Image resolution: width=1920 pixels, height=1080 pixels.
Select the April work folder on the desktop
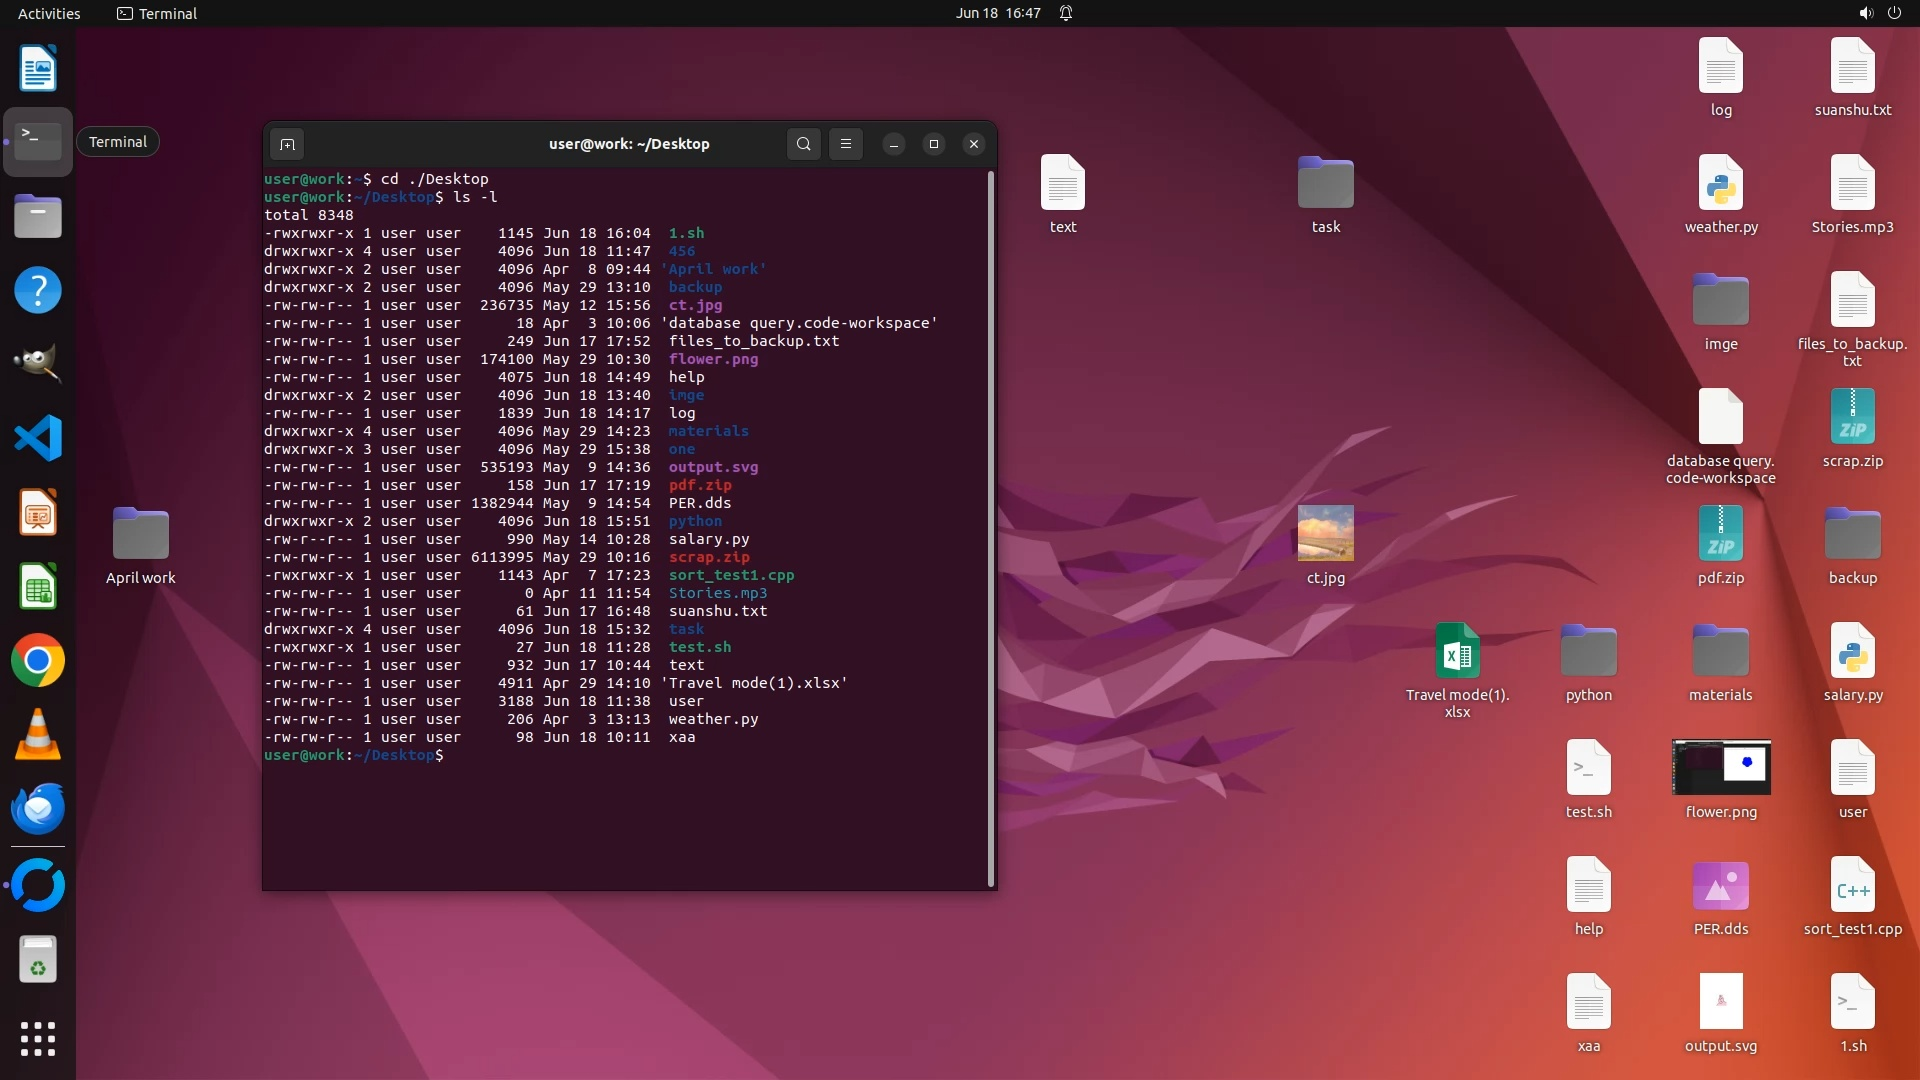coord(140,534)
